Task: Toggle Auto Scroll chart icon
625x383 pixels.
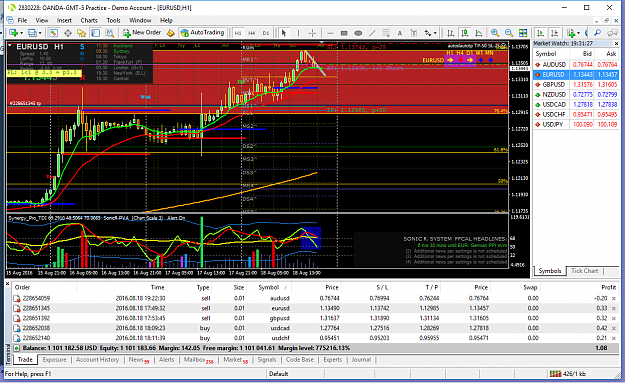Action: 540,33
